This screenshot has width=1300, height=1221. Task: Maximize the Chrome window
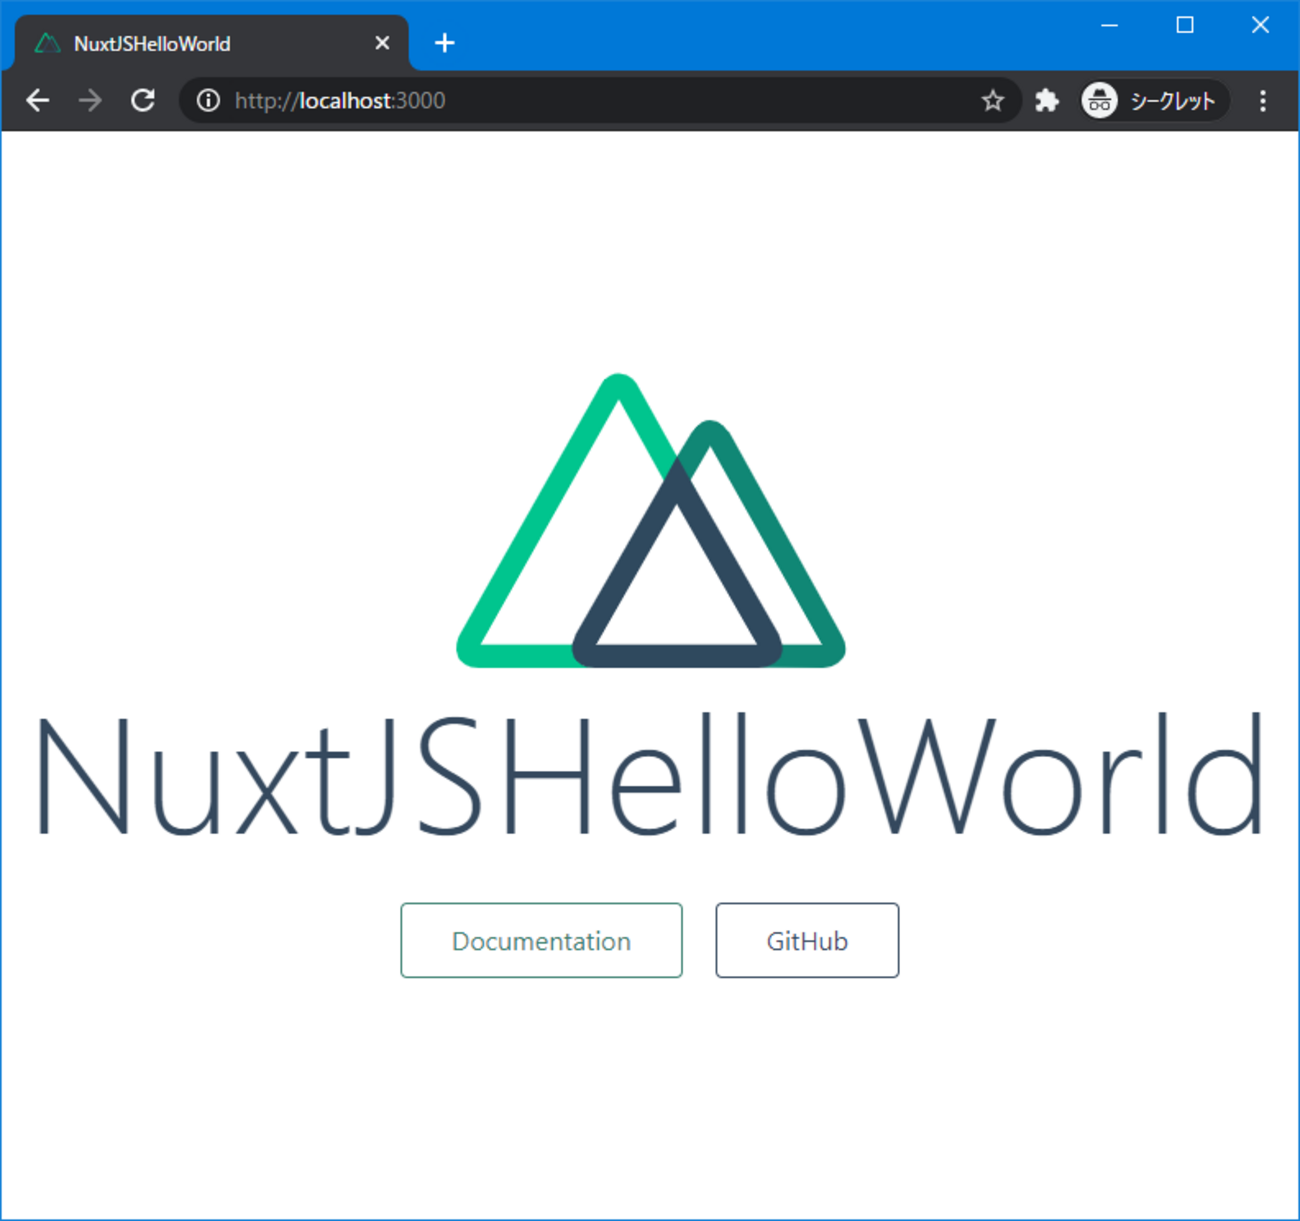tap(1185, 25)
